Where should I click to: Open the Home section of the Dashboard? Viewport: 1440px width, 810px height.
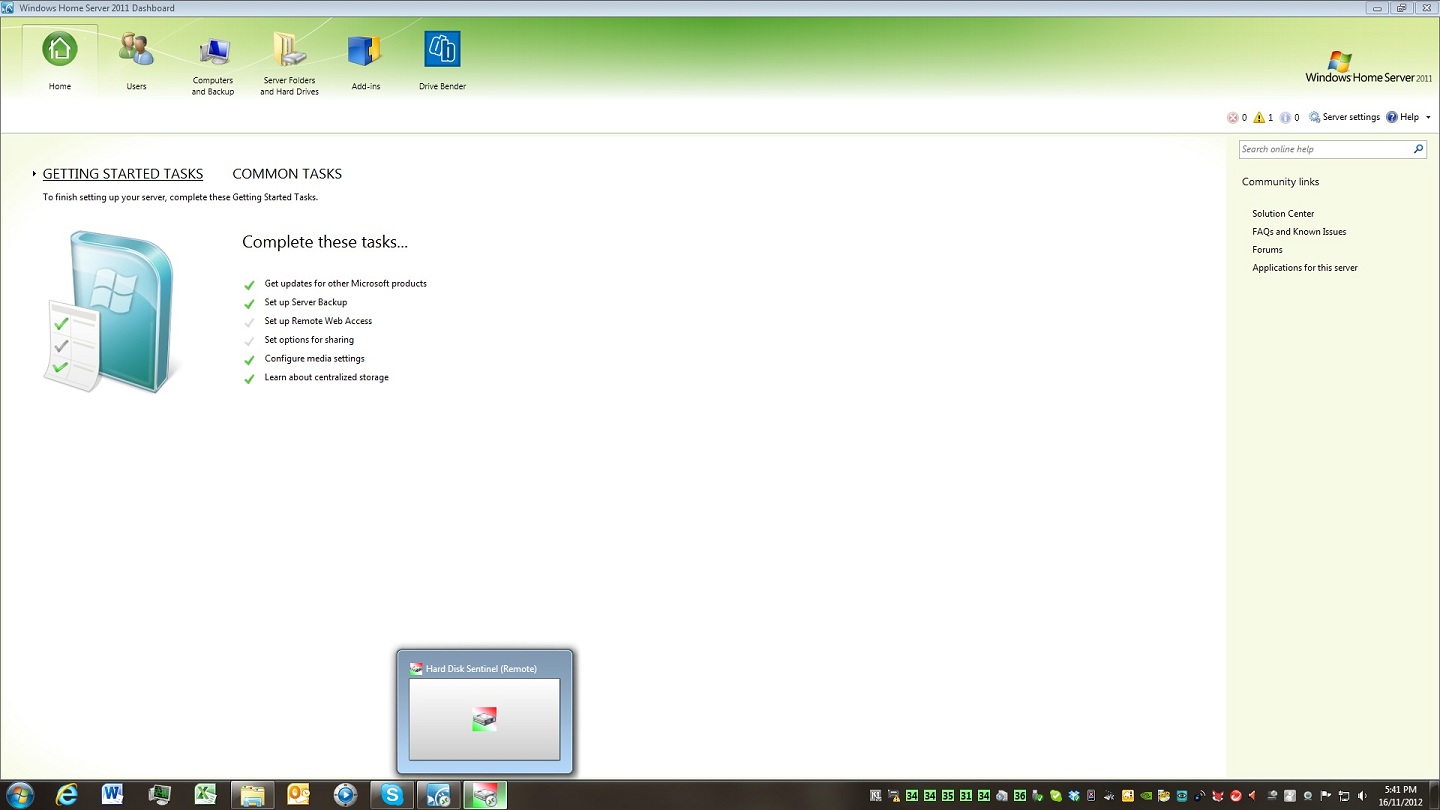tap(60, 61)
